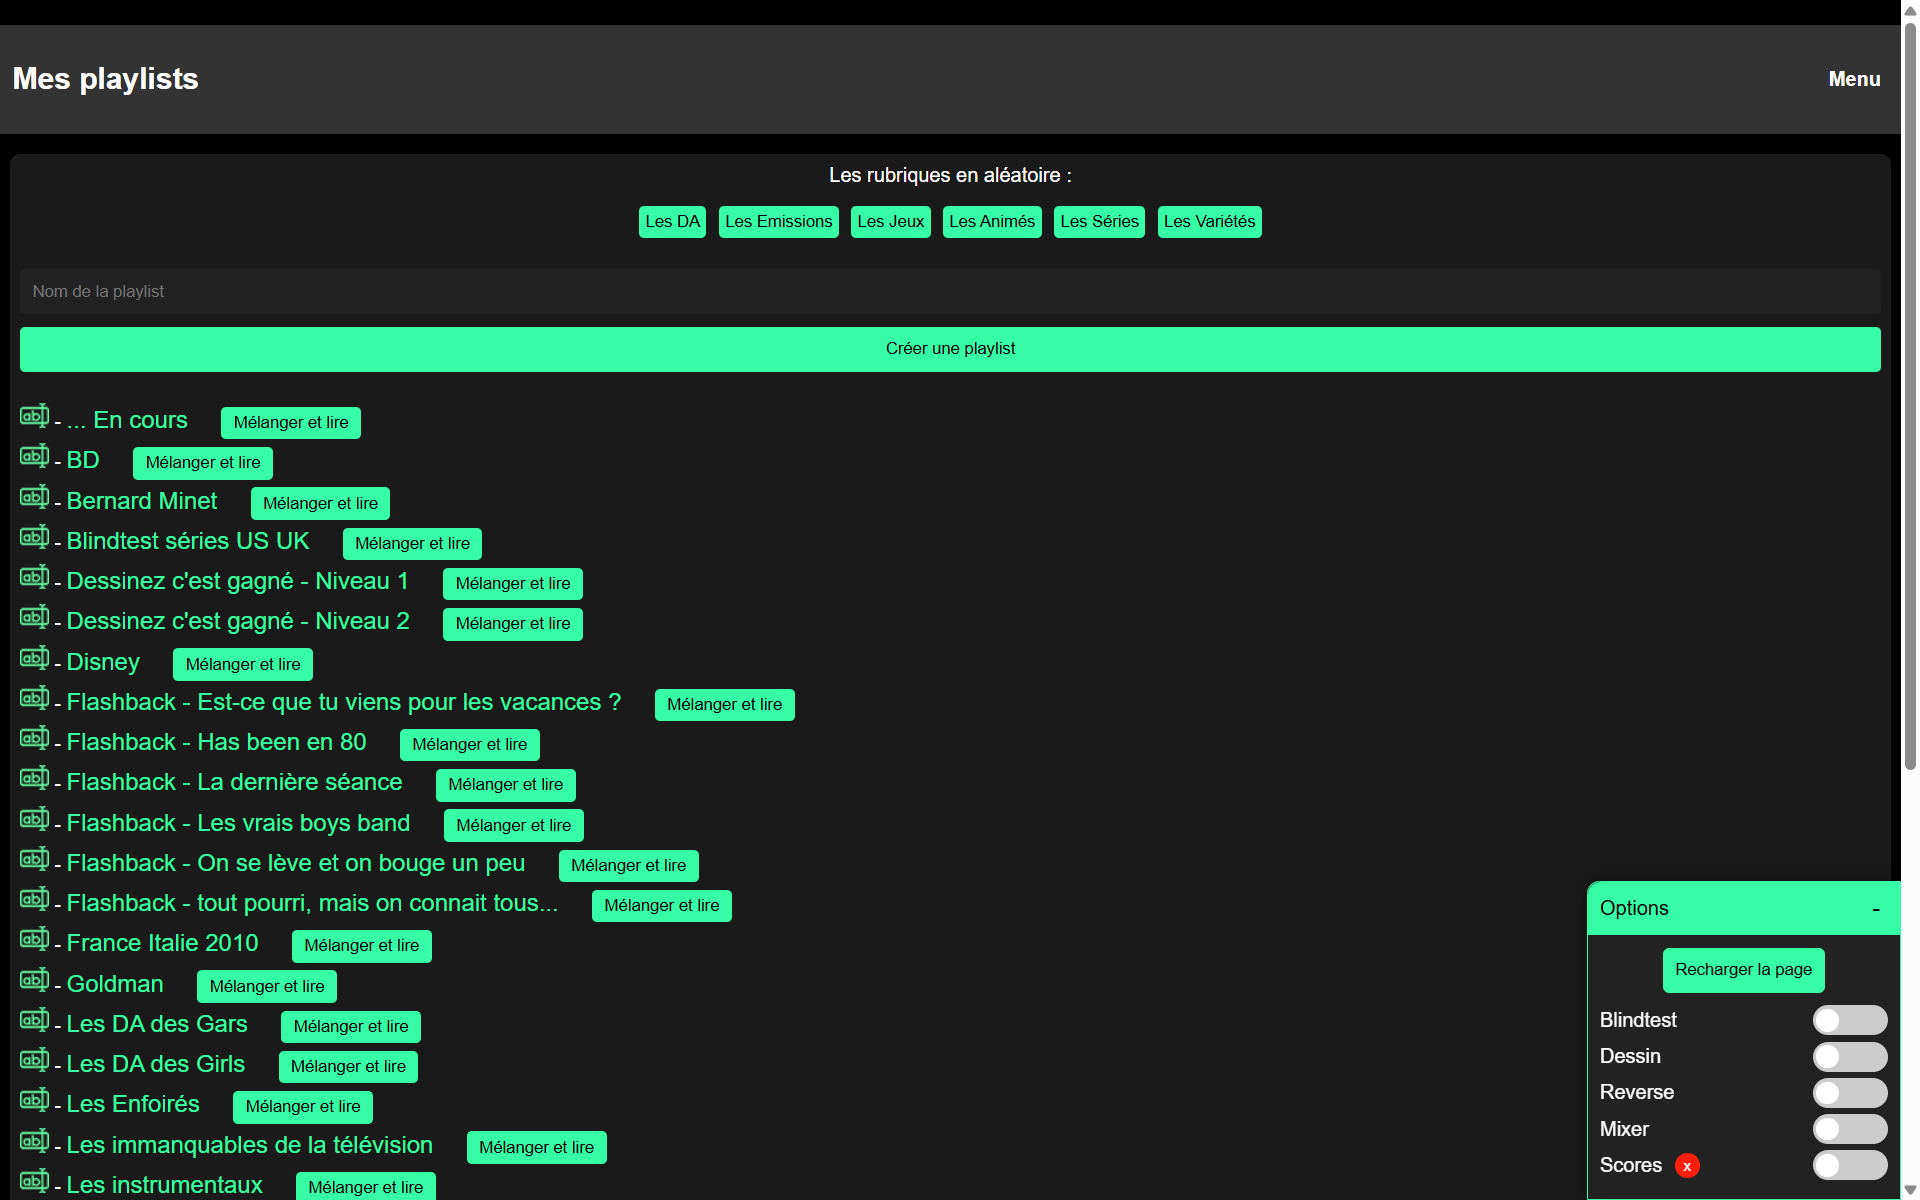Screen dimensions: 1920x1200
Task: Collapse the Options panel with minus
Action: (1876, 909)
